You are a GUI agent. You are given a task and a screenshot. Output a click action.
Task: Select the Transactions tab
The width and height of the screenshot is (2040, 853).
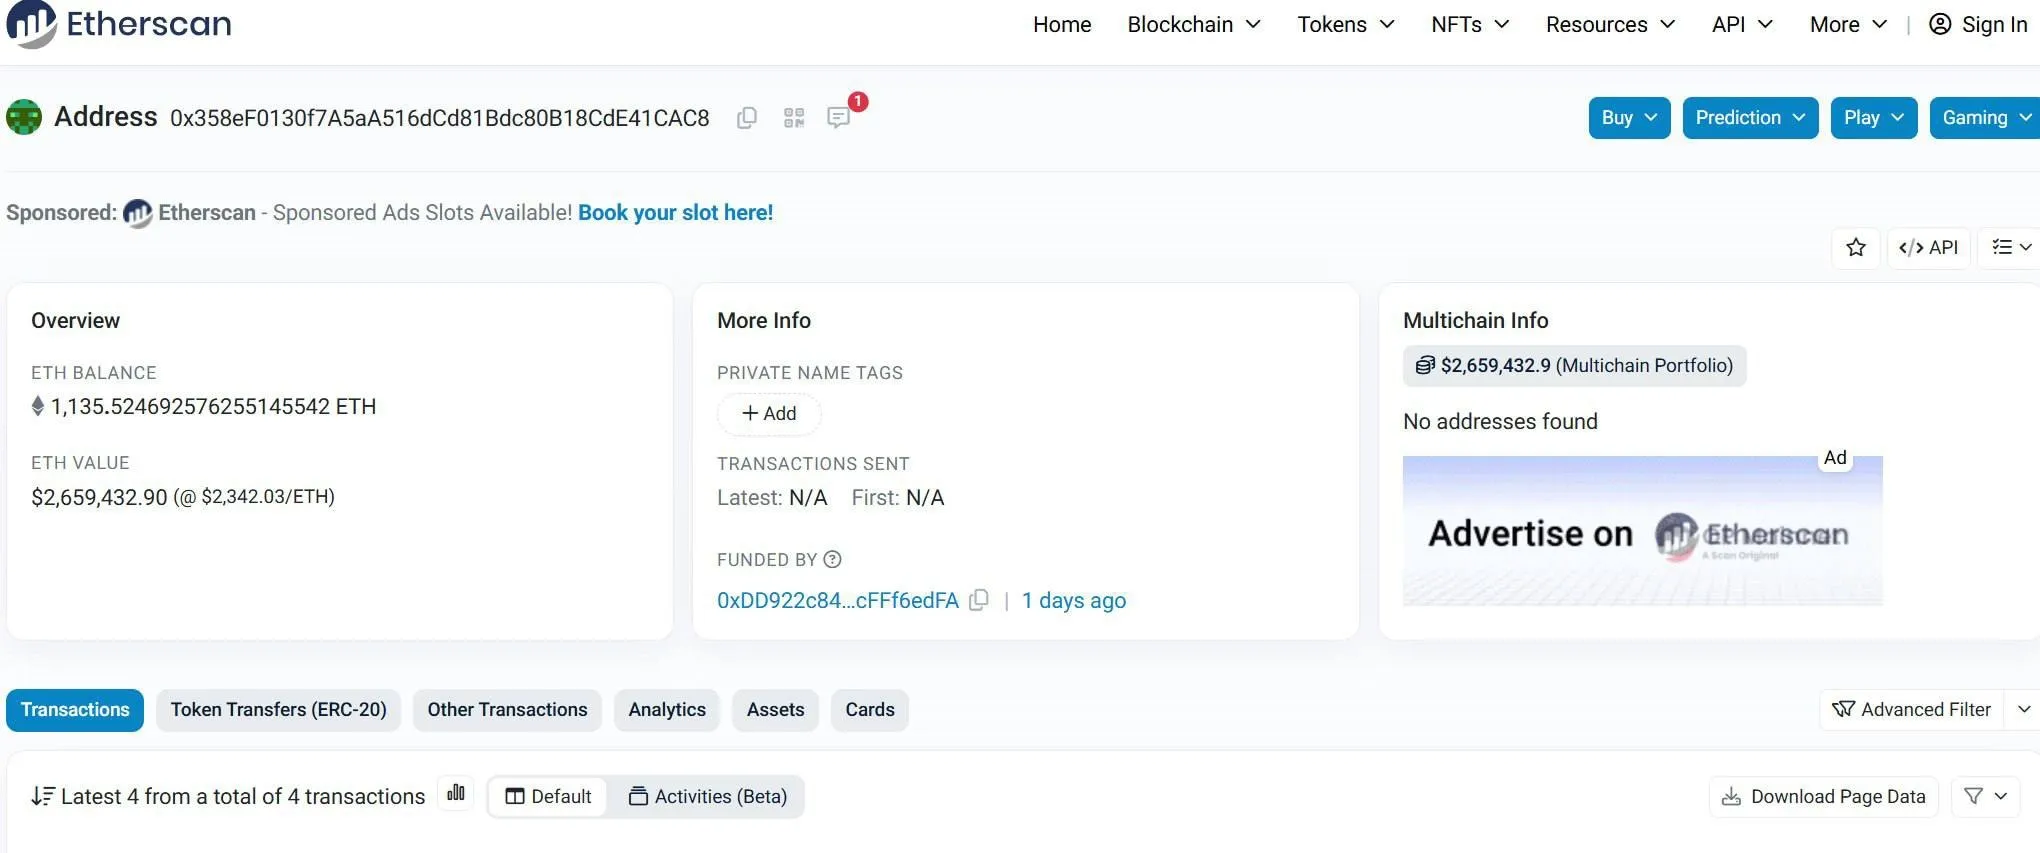tap(75, 710)
